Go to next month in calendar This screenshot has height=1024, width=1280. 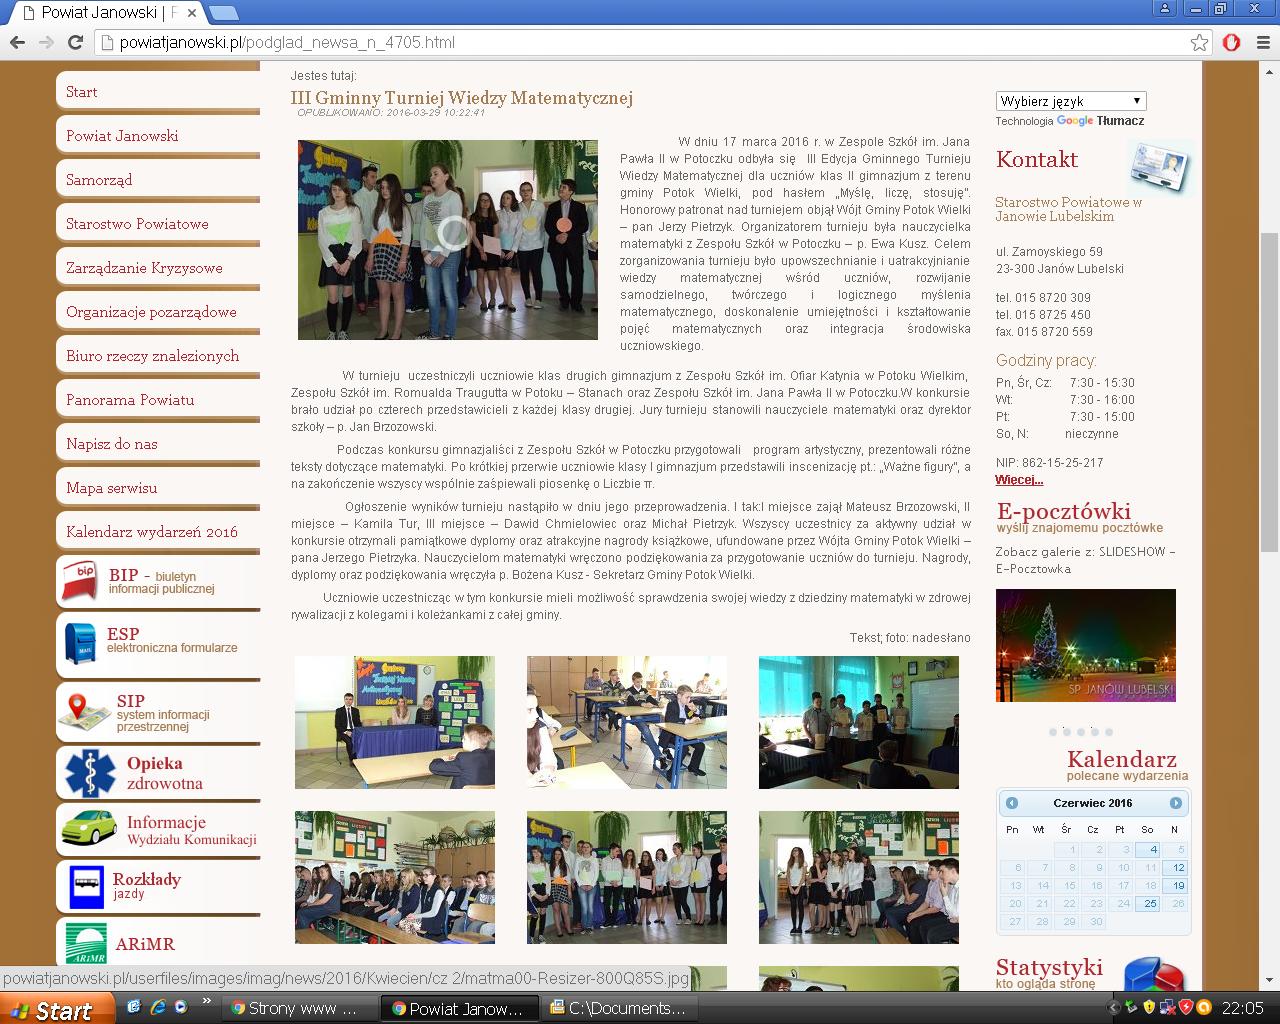[x=1175, y=803]
